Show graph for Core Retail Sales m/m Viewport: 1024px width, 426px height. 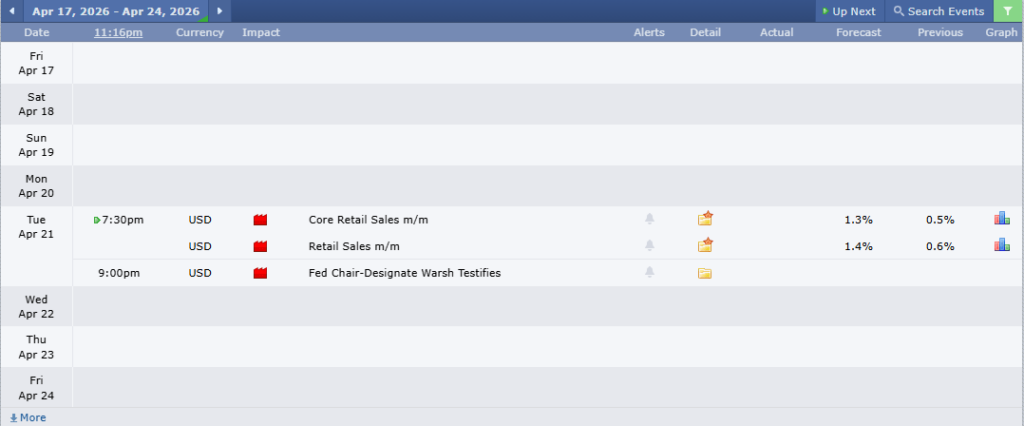click(x=1001, y=219)
